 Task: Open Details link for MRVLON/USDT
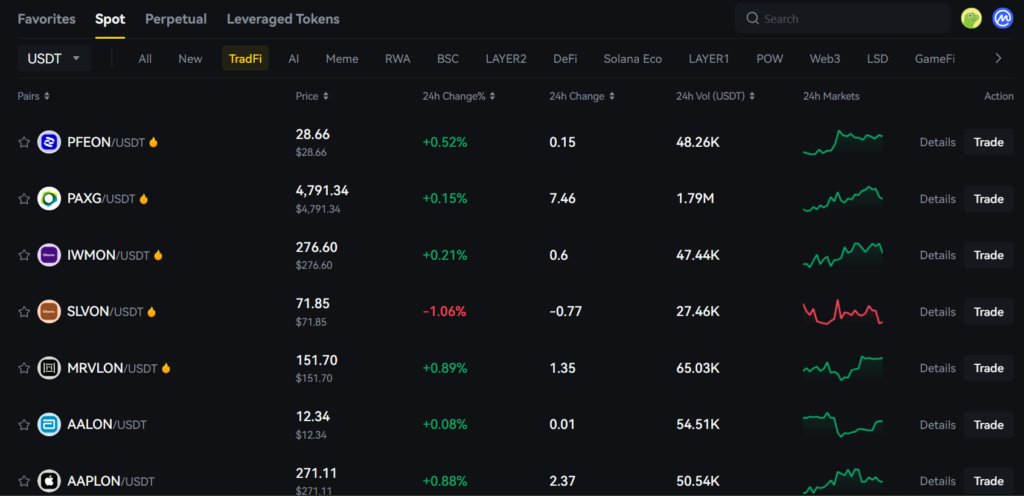click(937, 368)
